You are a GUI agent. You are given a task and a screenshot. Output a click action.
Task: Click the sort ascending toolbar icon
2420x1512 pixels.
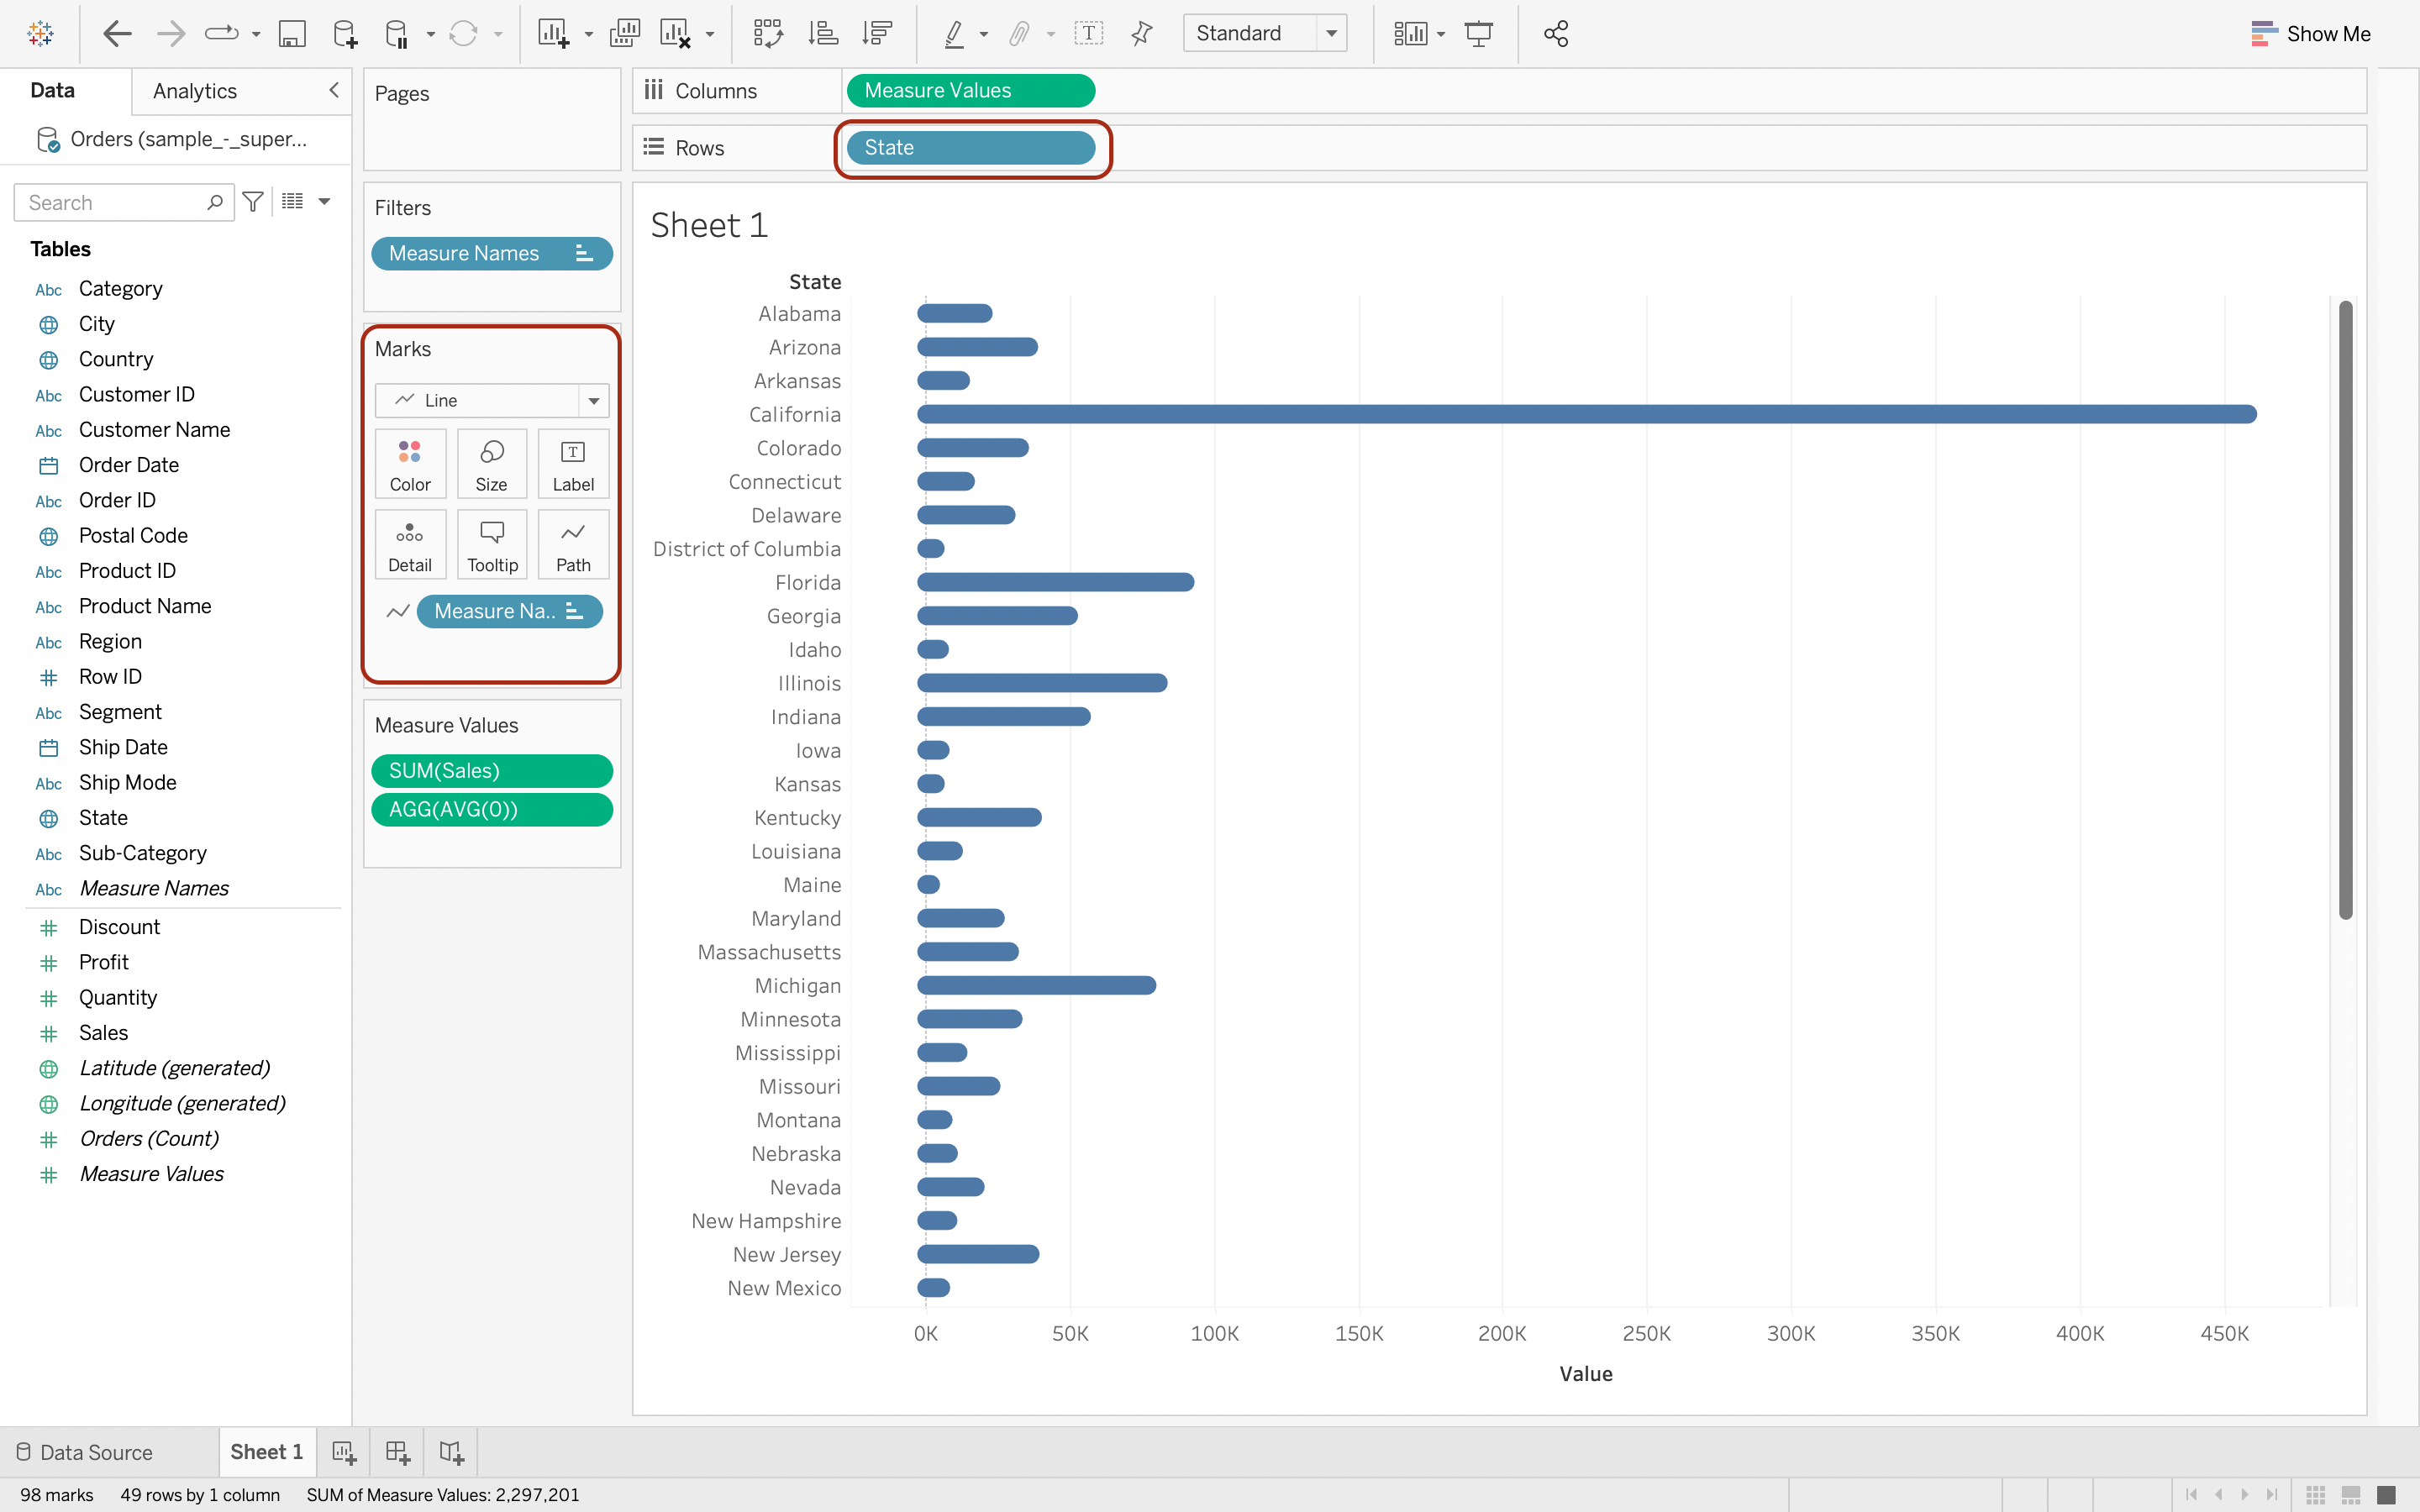pos(823,34)
